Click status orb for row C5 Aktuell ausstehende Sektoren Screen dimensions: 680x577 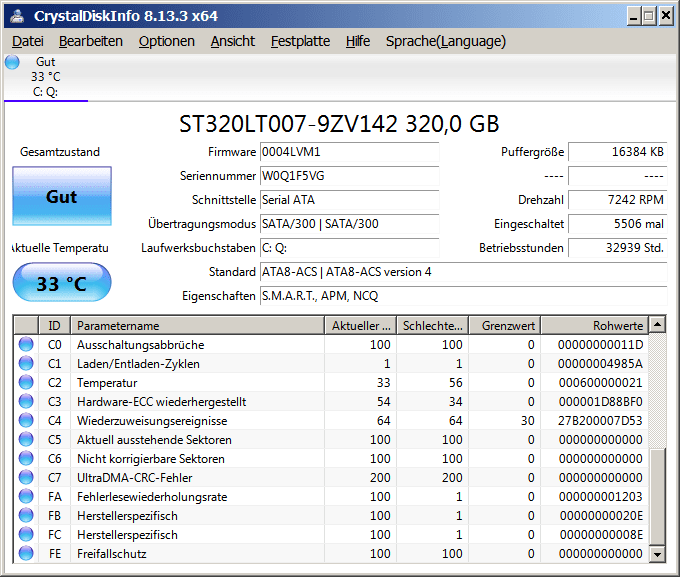pyautogui.click(x=26, y=439)
